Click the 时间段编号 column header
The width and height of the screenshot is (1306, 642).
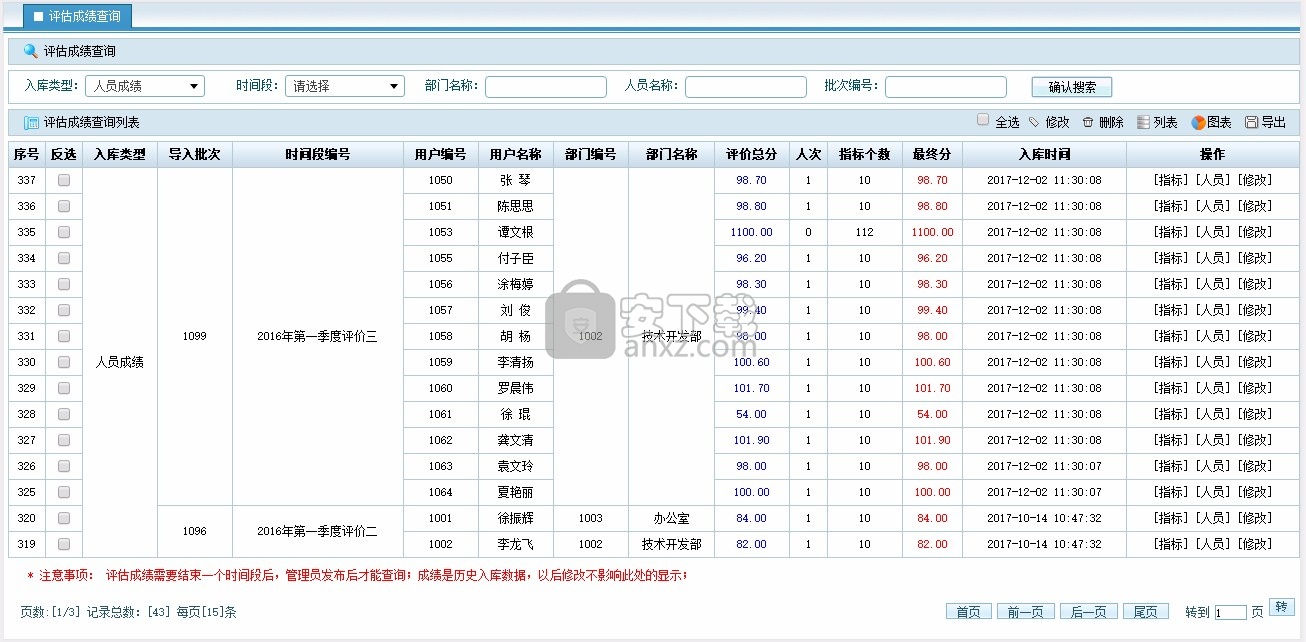[318, 154]
